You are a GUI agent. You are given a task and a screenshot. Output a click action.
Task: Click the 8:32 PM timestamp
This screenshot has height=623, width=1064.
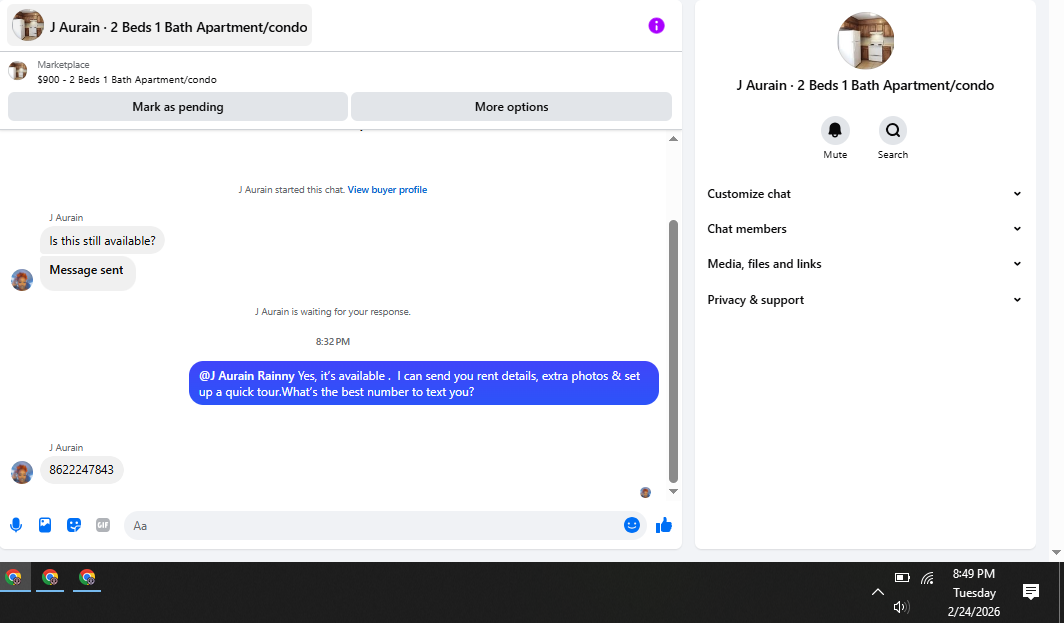tap(332, 341)
